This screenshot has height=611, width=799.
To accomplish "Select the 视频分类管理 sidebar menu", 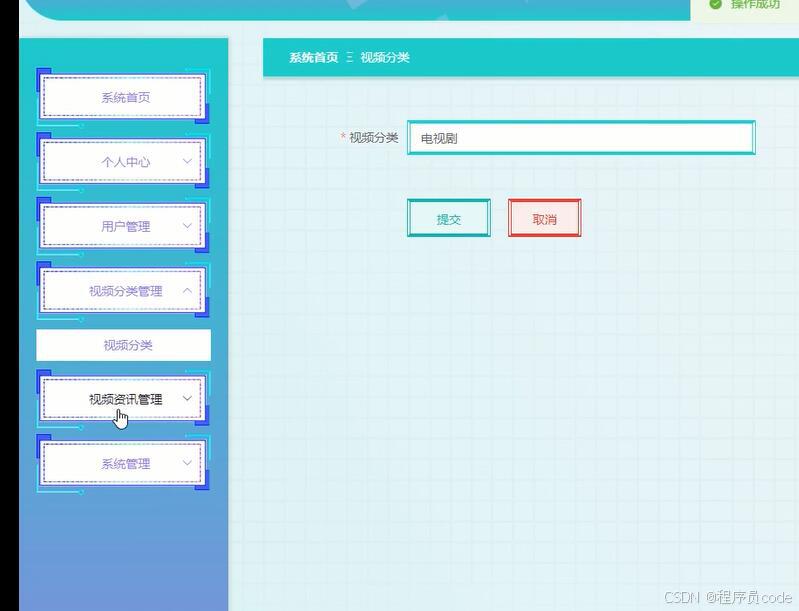I will [123, 290].
